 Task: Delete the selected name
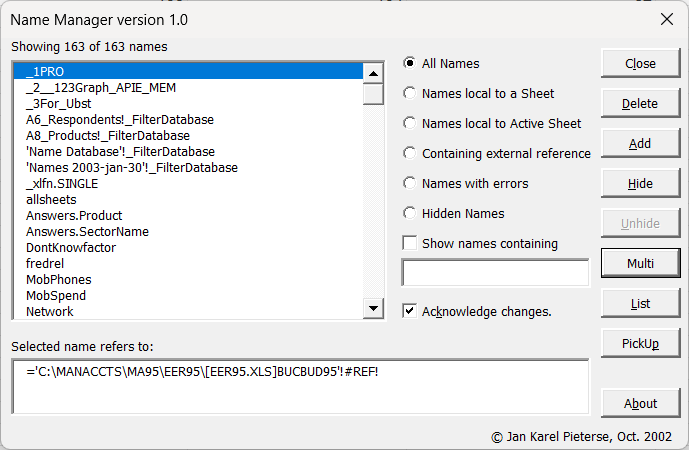pyautogui.click(x=640, y=103)
